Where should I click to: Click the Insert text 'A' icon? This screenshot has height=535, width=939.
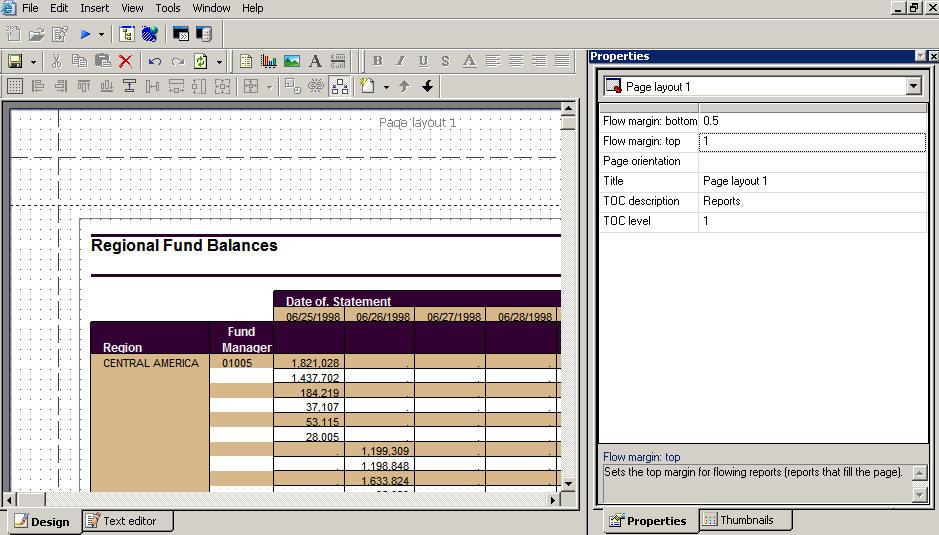tap(315, 61)
